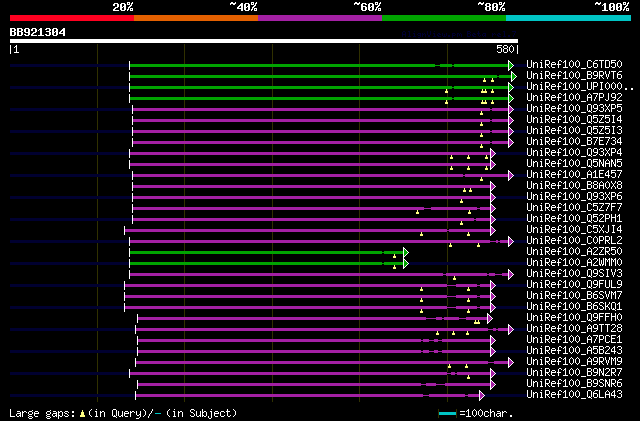Select UniRef100_B6SVM7 label
The height and width of the screenshot is (421, 640).
pos(574,296)
